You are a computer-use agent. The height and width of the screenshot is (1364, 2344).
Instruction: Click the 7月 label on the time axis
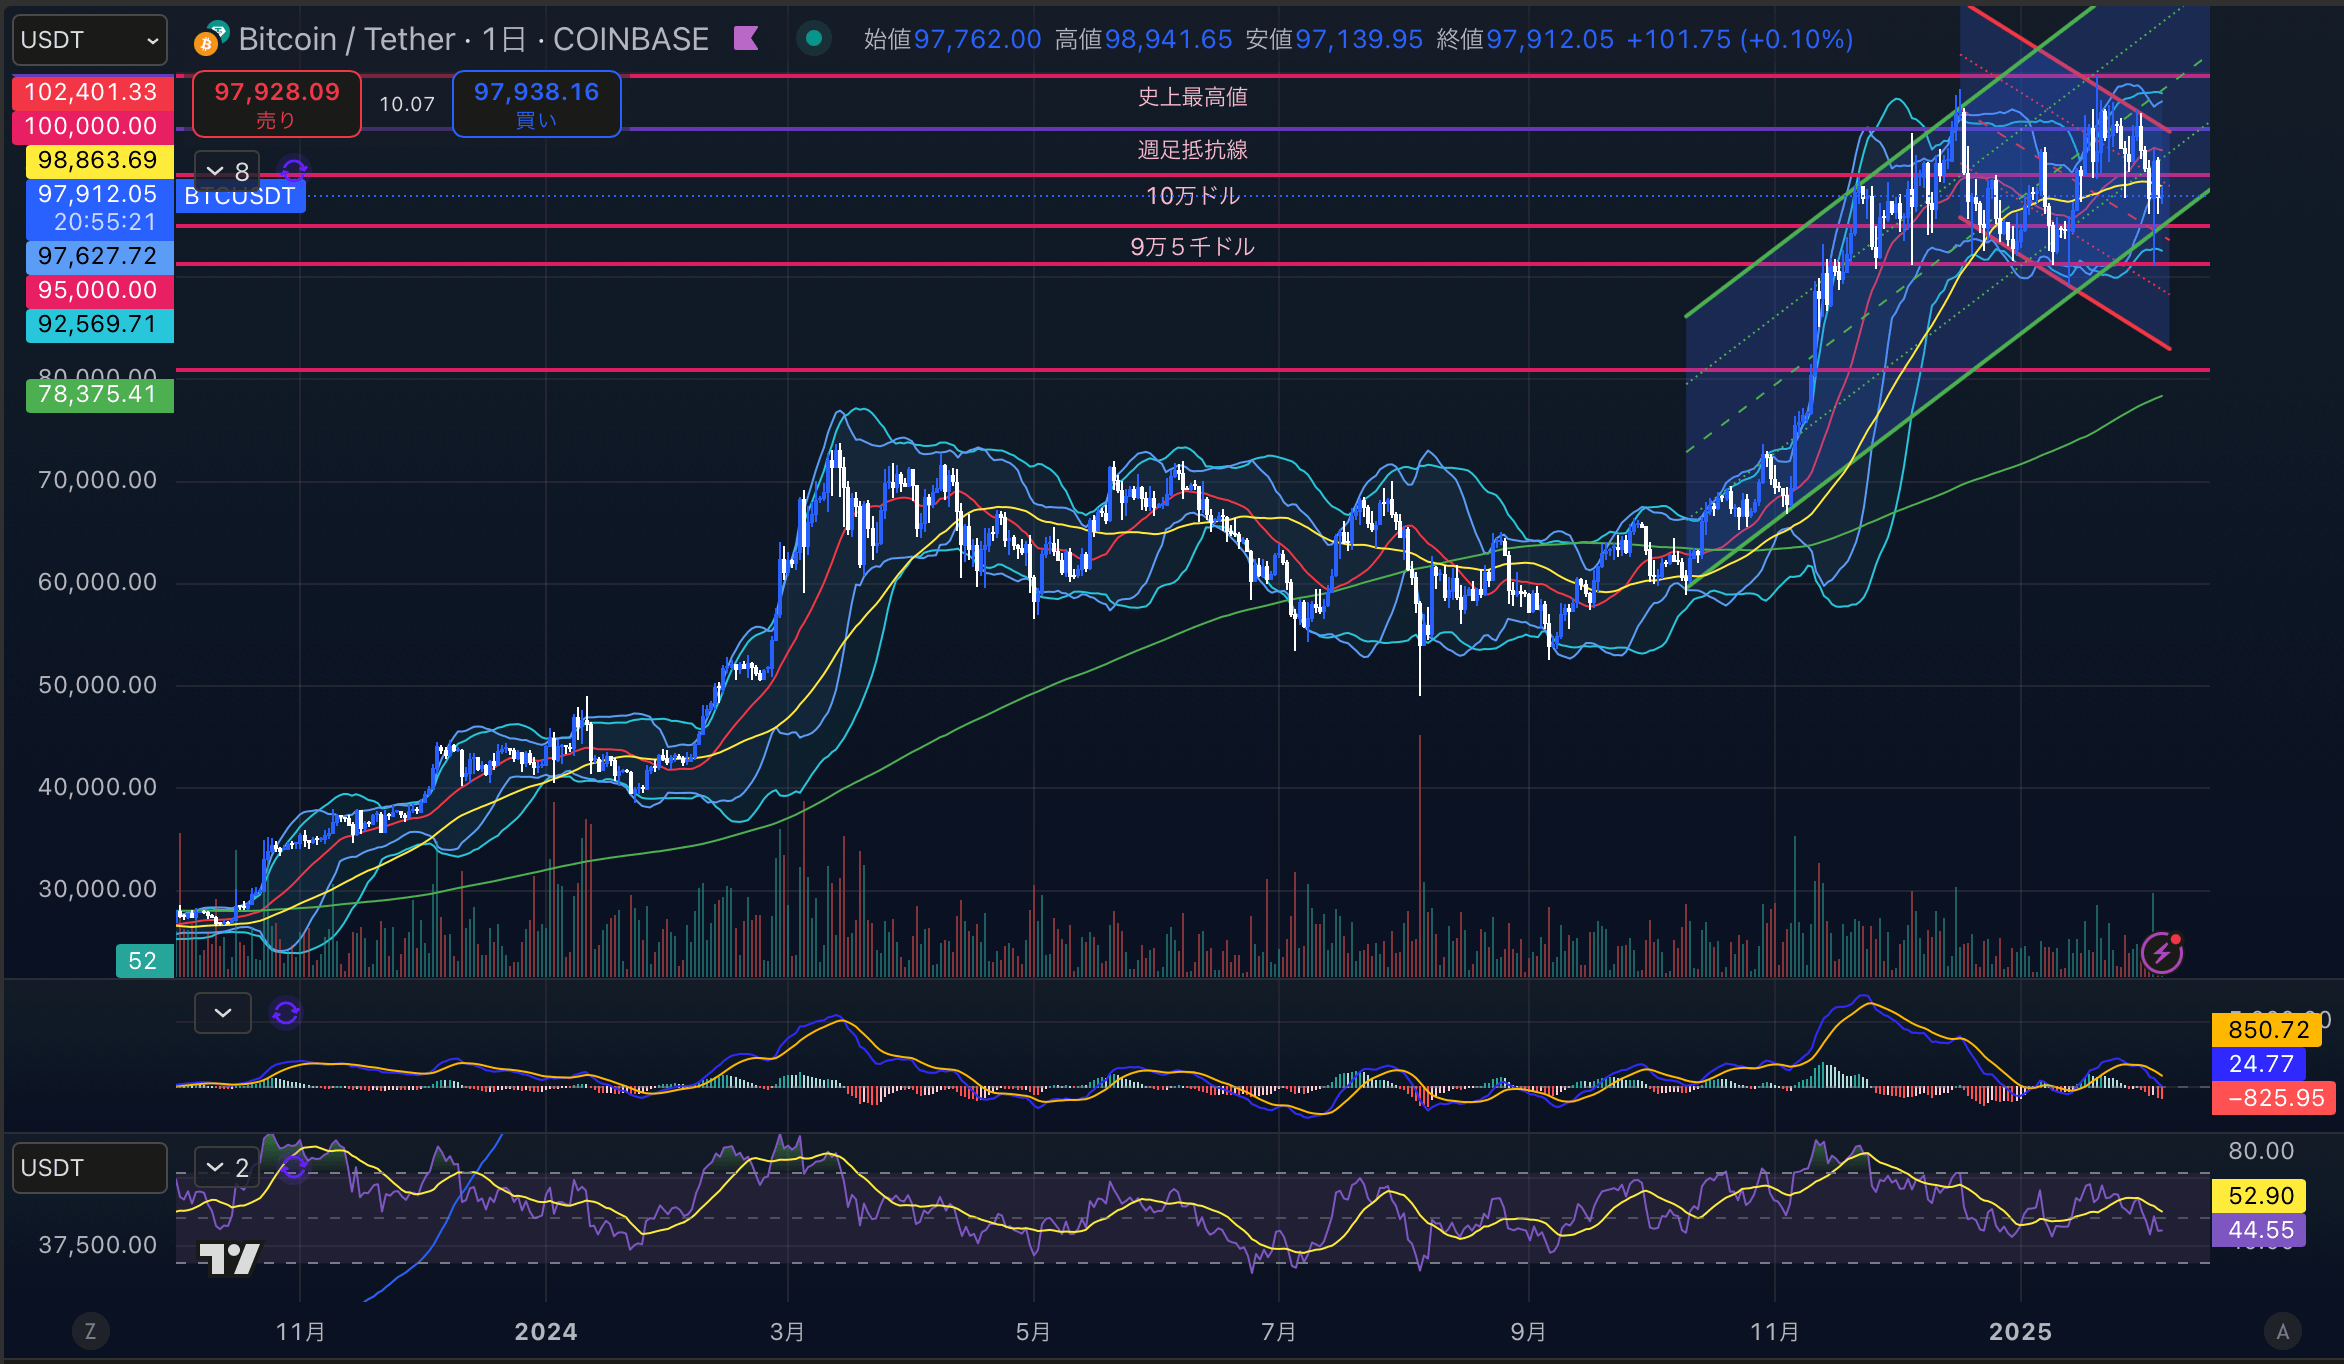(1279, 1332)
